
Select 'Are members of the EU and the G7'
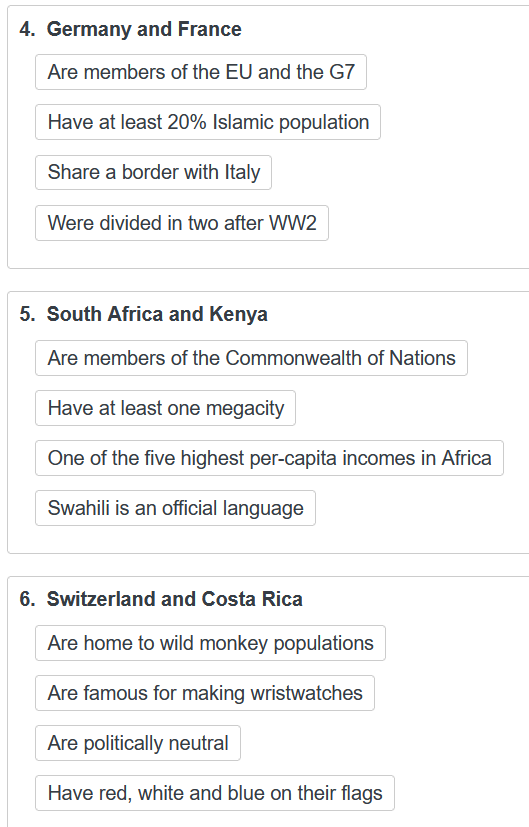tap(201, 72)
